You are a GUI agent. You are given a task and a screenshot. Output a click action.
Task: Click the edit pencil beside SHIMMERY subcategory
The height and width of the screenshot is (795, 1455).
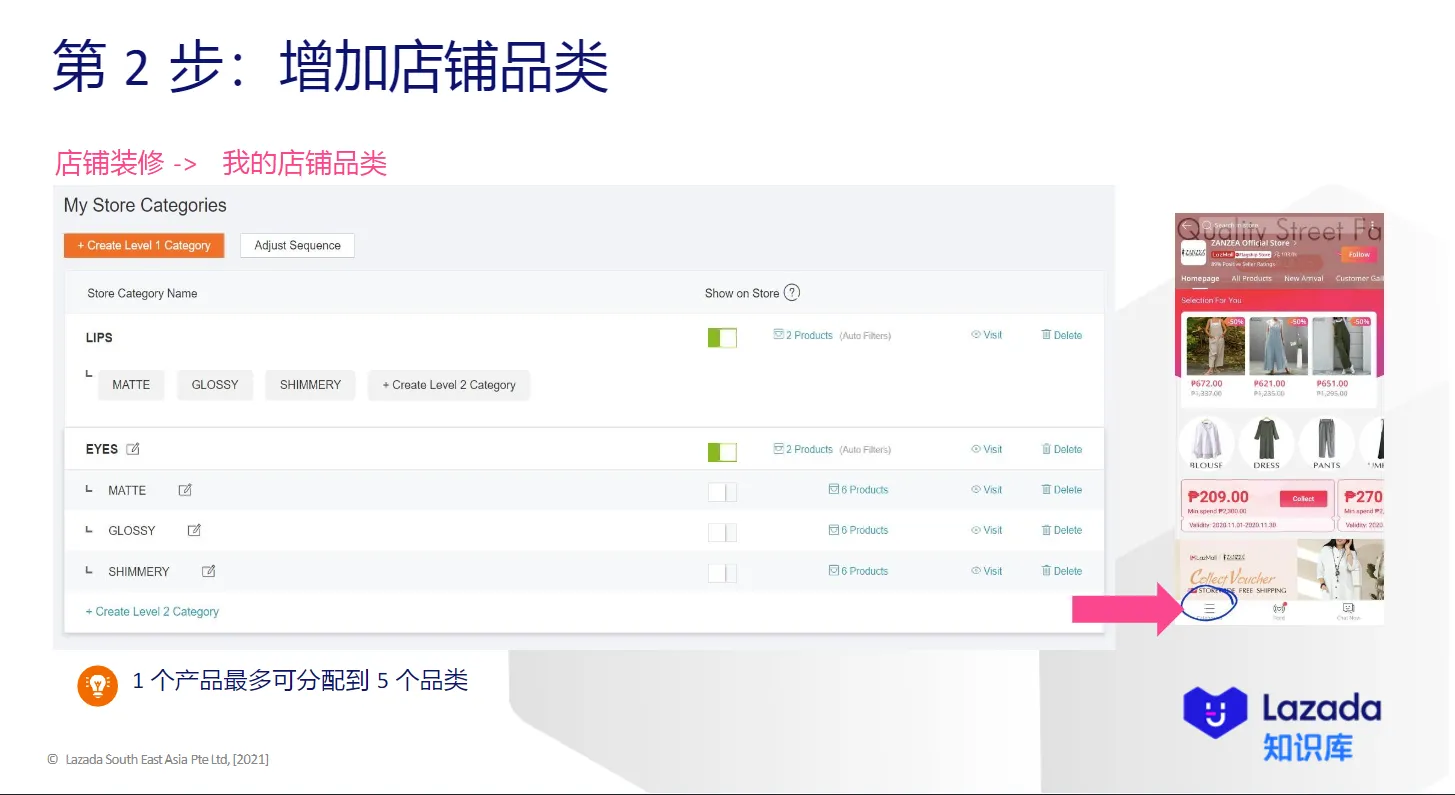click(208, 570)
